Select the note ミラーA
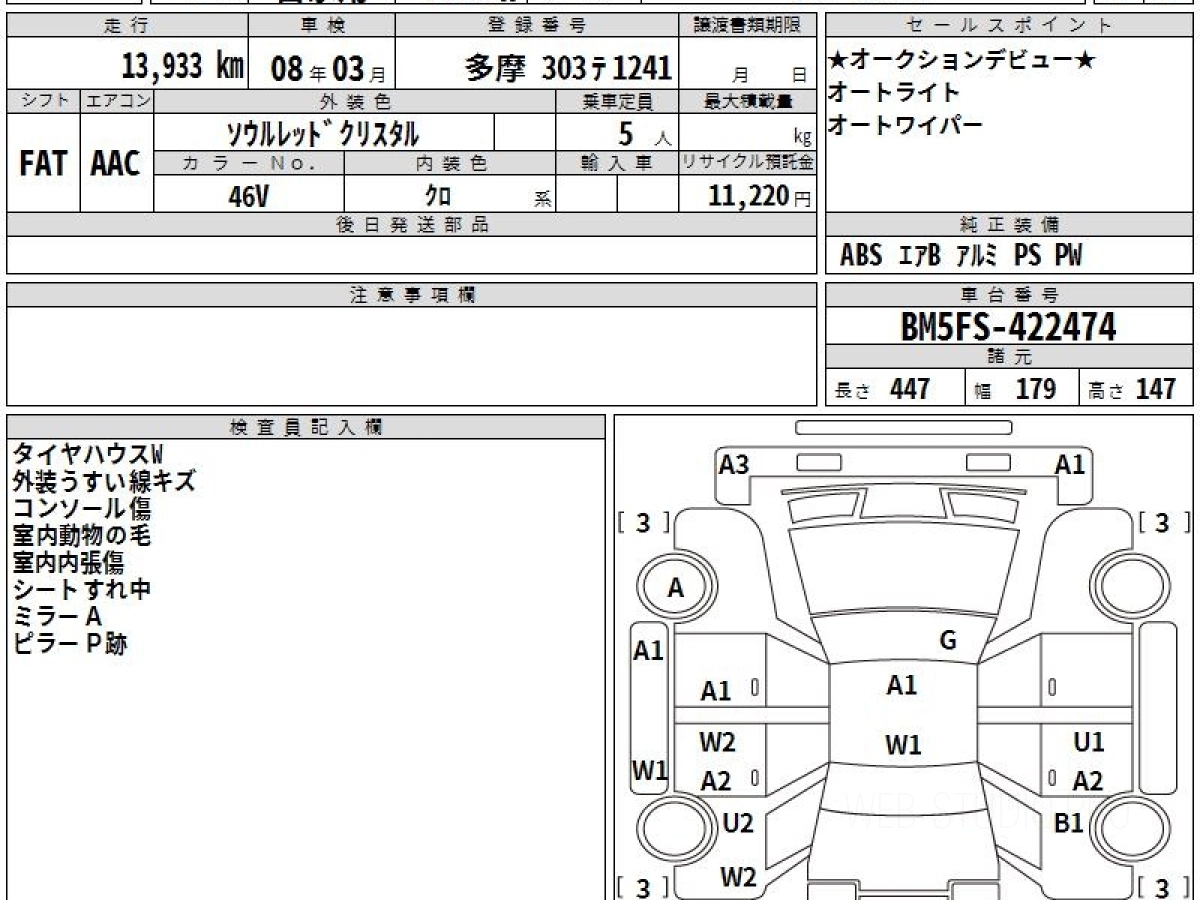This screenshot has height=900, width=1200. tap(57, 616)
